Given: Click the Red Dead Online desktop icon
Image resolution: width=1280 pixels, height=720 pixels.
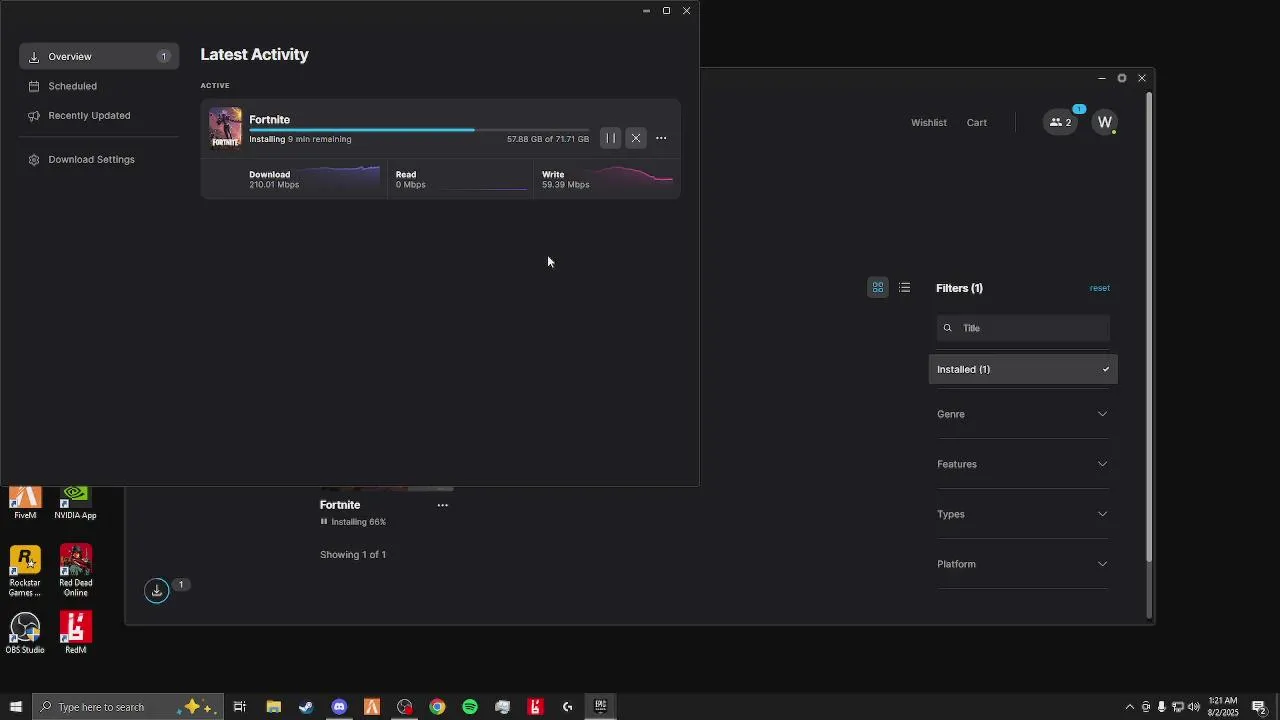Looking at the screenshot, I should [76, 571].
